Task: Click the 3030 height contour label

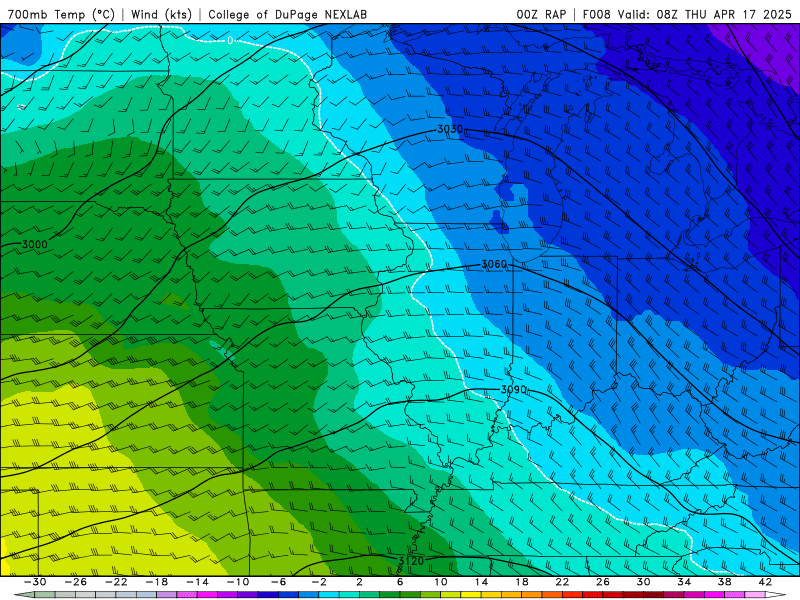Action: coord(450,129)
